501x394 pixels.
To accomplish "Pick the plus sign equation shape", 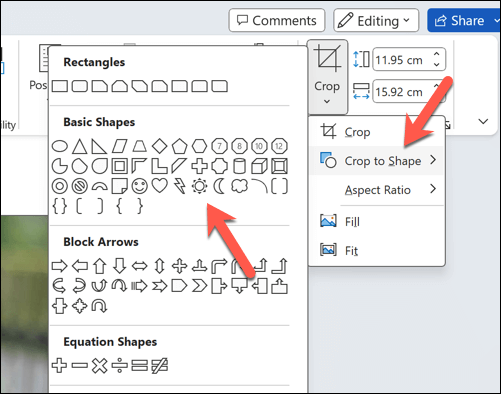I will (59, 366).
